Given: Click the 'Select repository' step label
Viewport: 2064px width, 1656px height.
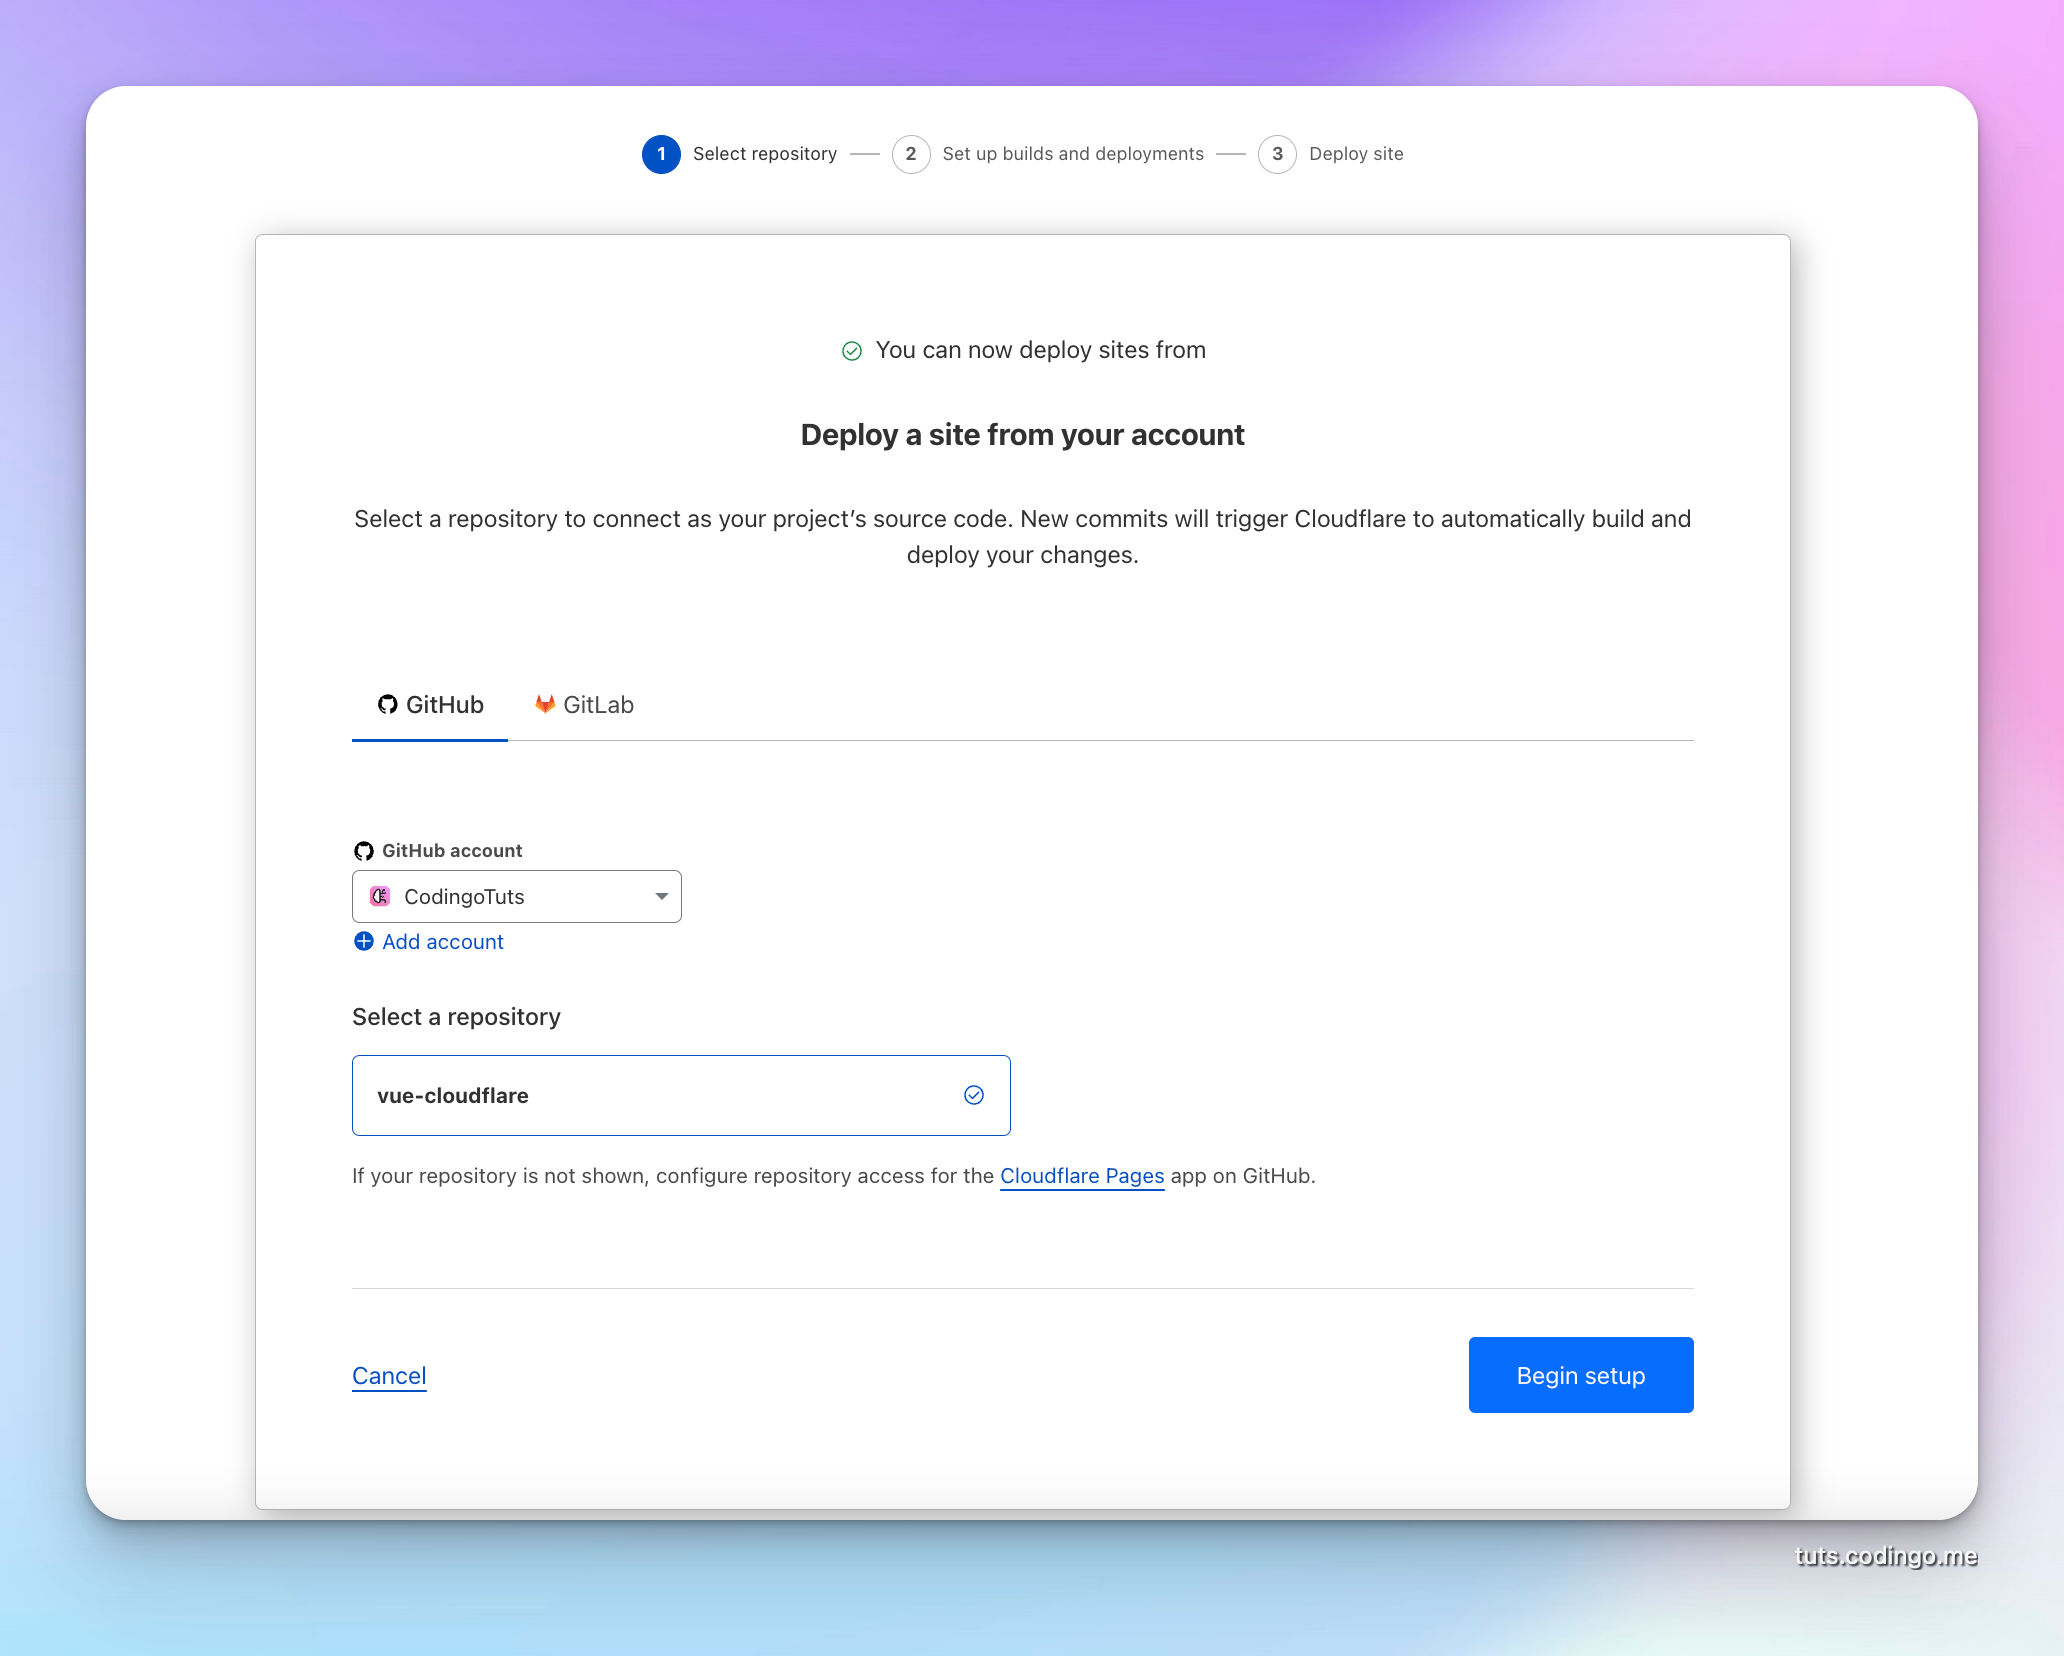Looking at the screenshot, I should point(765,154).
